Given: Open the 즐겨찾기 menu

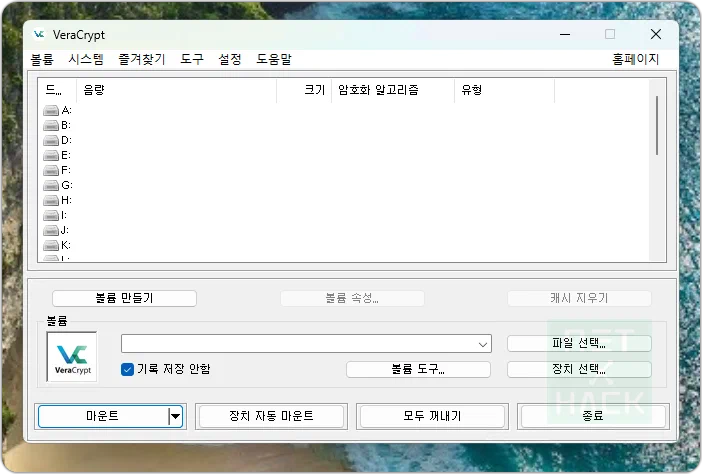Looking at the screenshot, I should tap(142, 60).
